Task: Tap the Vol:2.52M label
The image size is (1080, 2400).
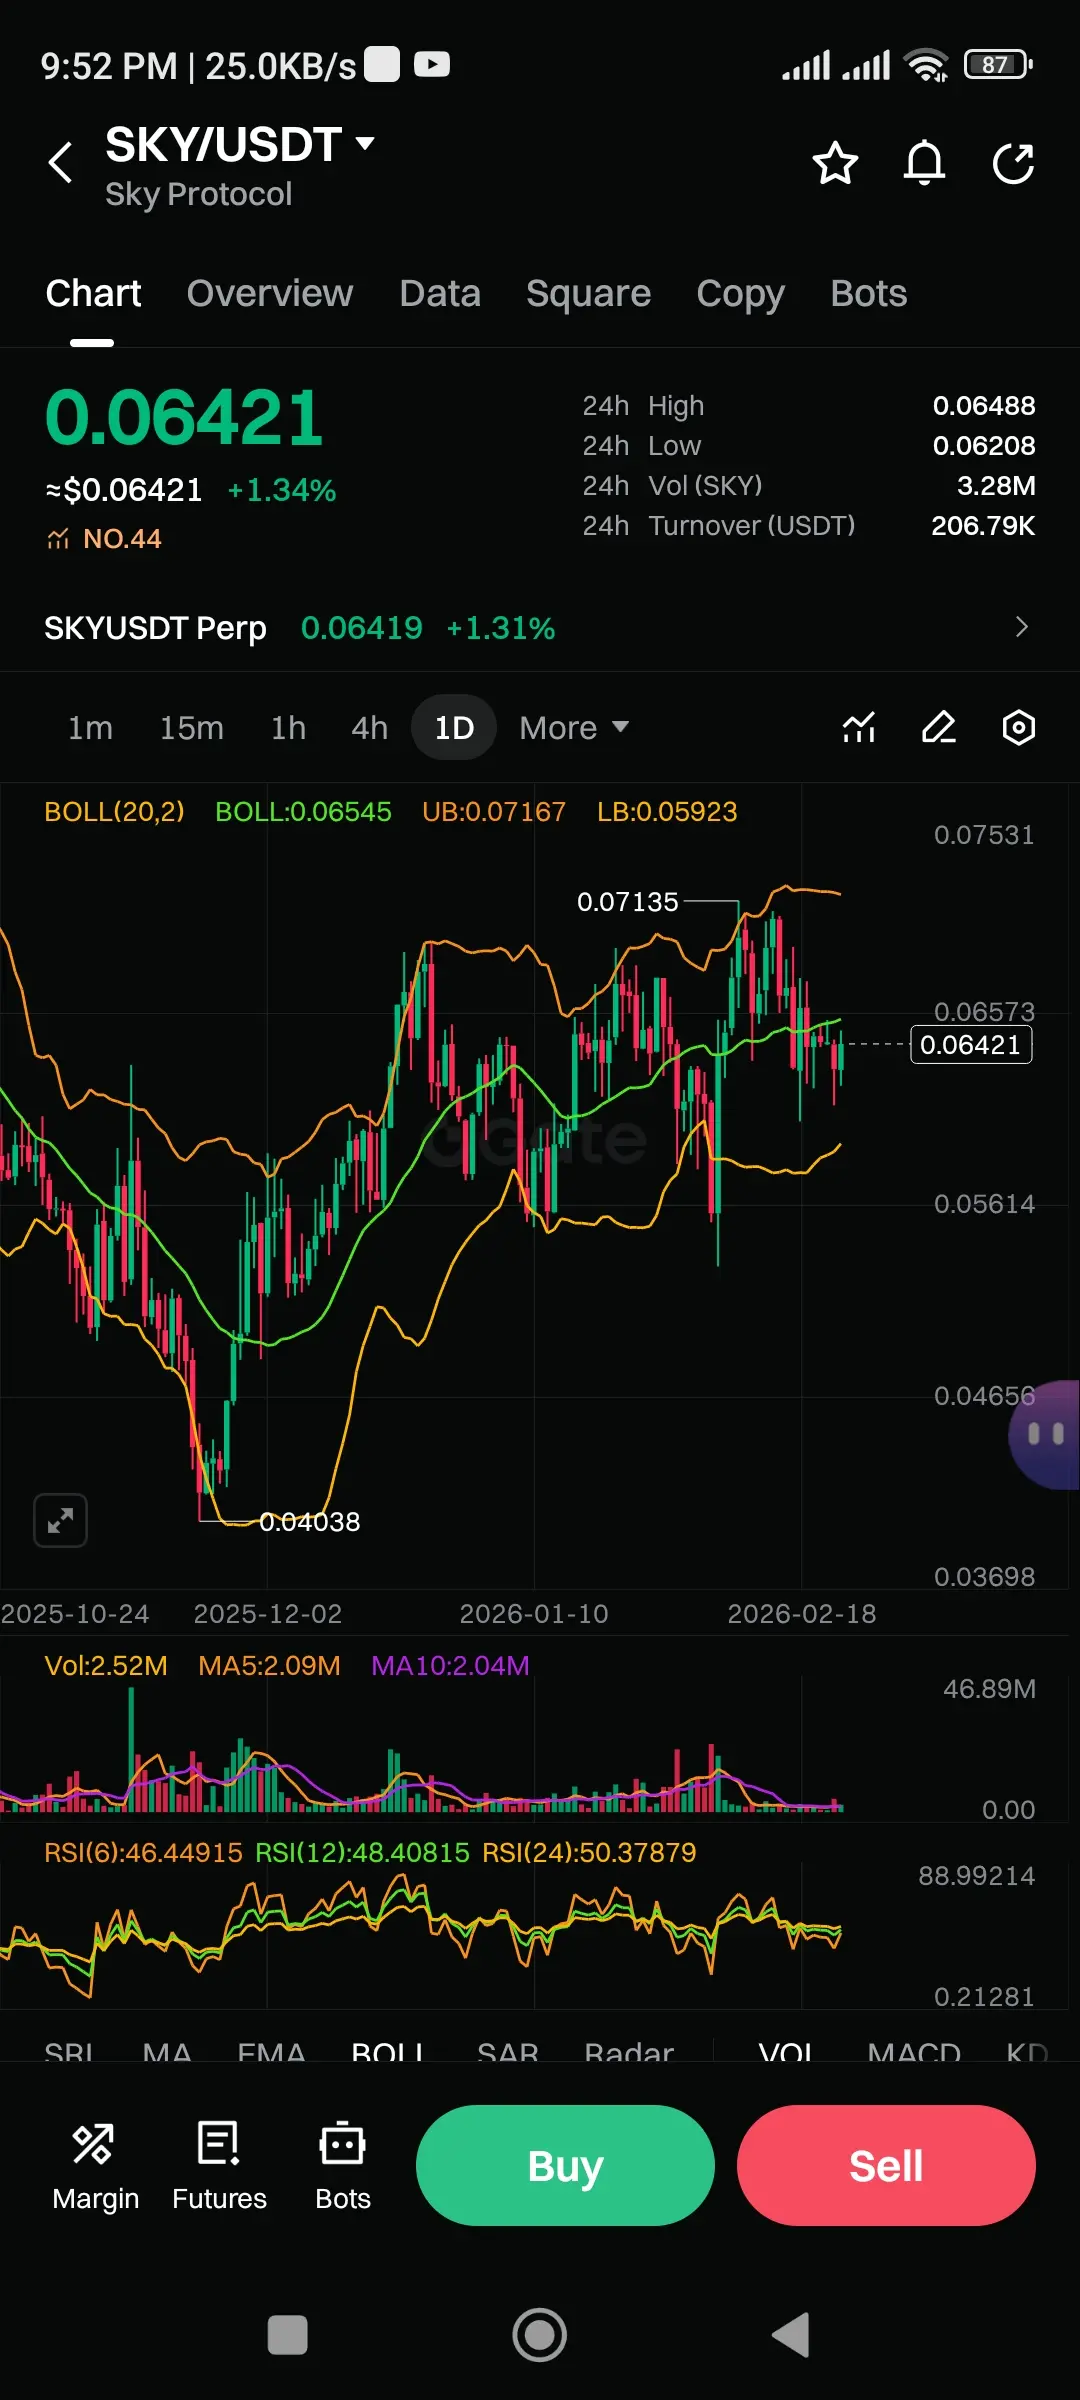Action: click(106, 1666)
